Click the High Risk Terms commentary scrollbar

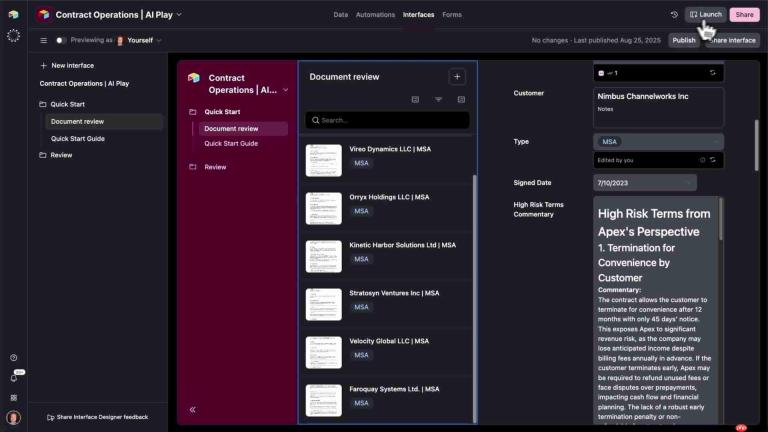(720, 218)
